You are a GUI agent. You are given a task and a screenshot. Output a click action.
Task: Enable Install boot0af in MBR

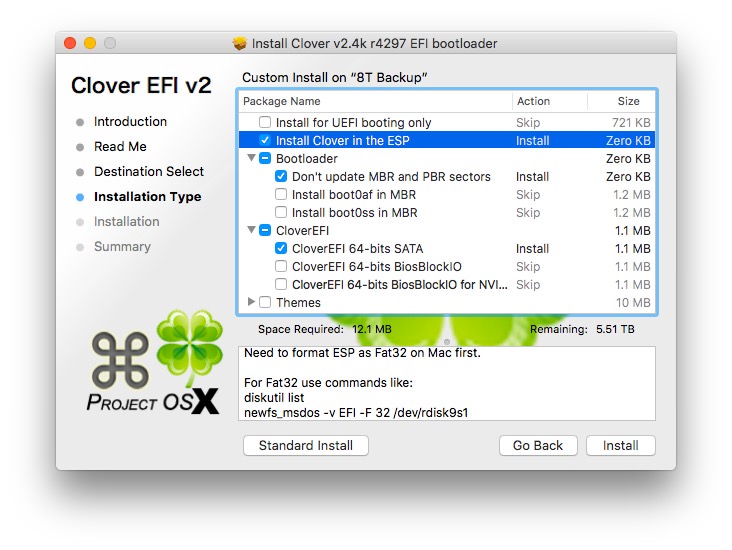(x=281, y=194)
